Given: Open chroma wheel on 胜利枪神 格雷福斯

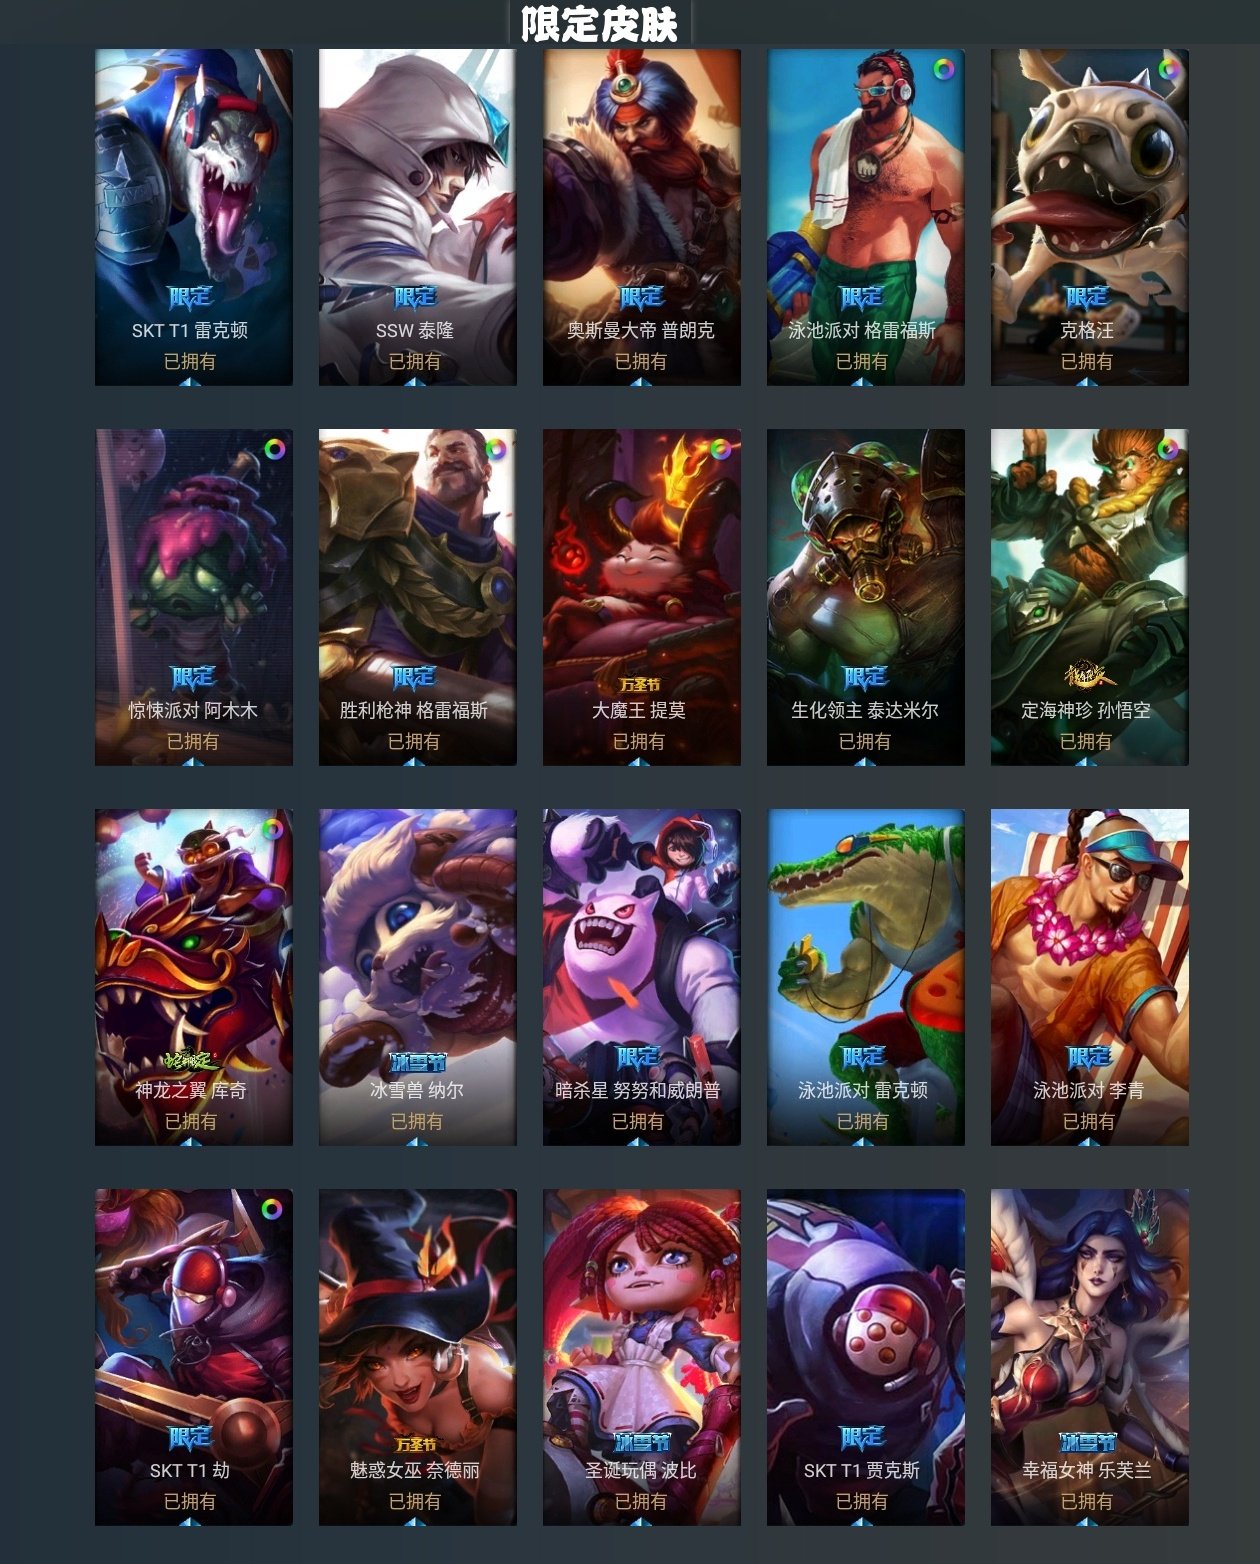Looking at the screenshot, I should click(496, 449).
